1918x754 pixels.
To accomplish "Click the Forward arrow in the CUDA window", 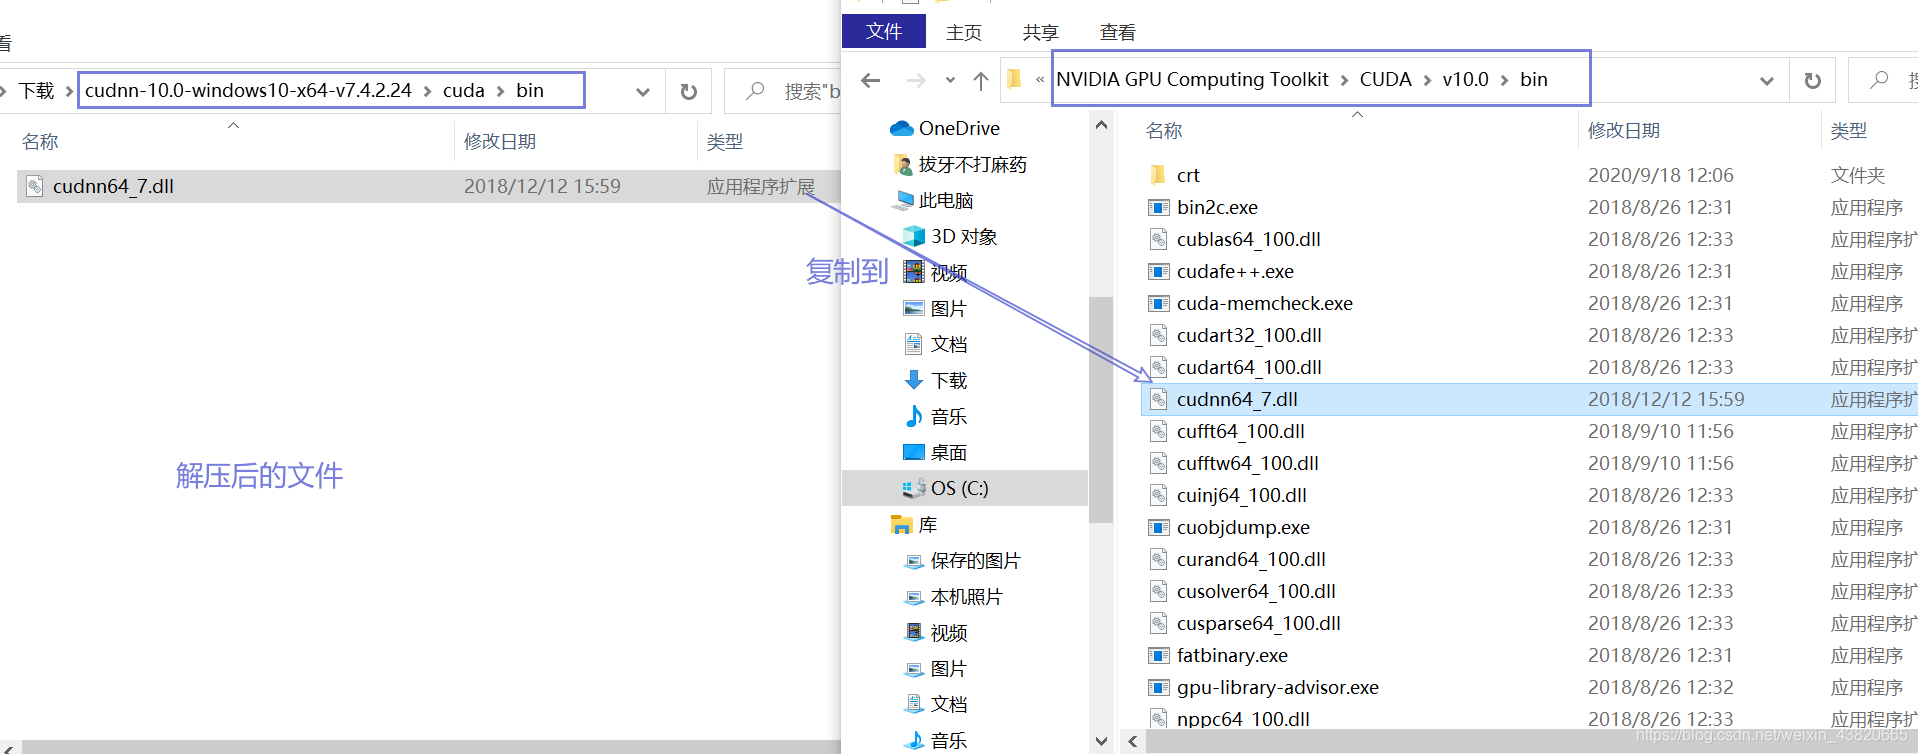I will pyautogui.click(x=916, y=80).
